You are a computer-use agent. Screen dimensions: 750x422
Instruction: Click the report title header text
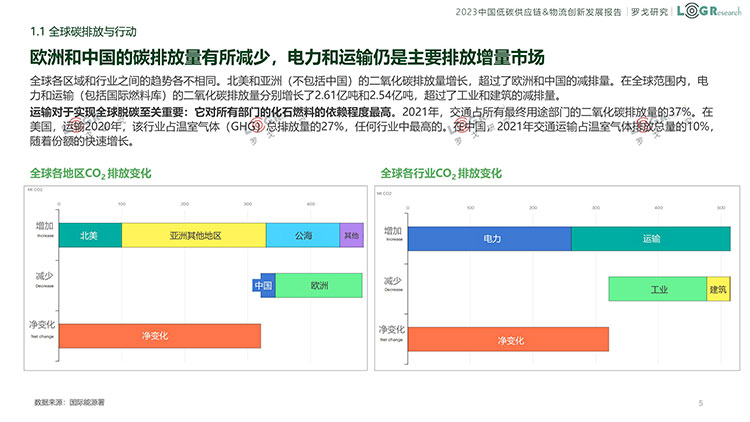click(x=538, y=11)
